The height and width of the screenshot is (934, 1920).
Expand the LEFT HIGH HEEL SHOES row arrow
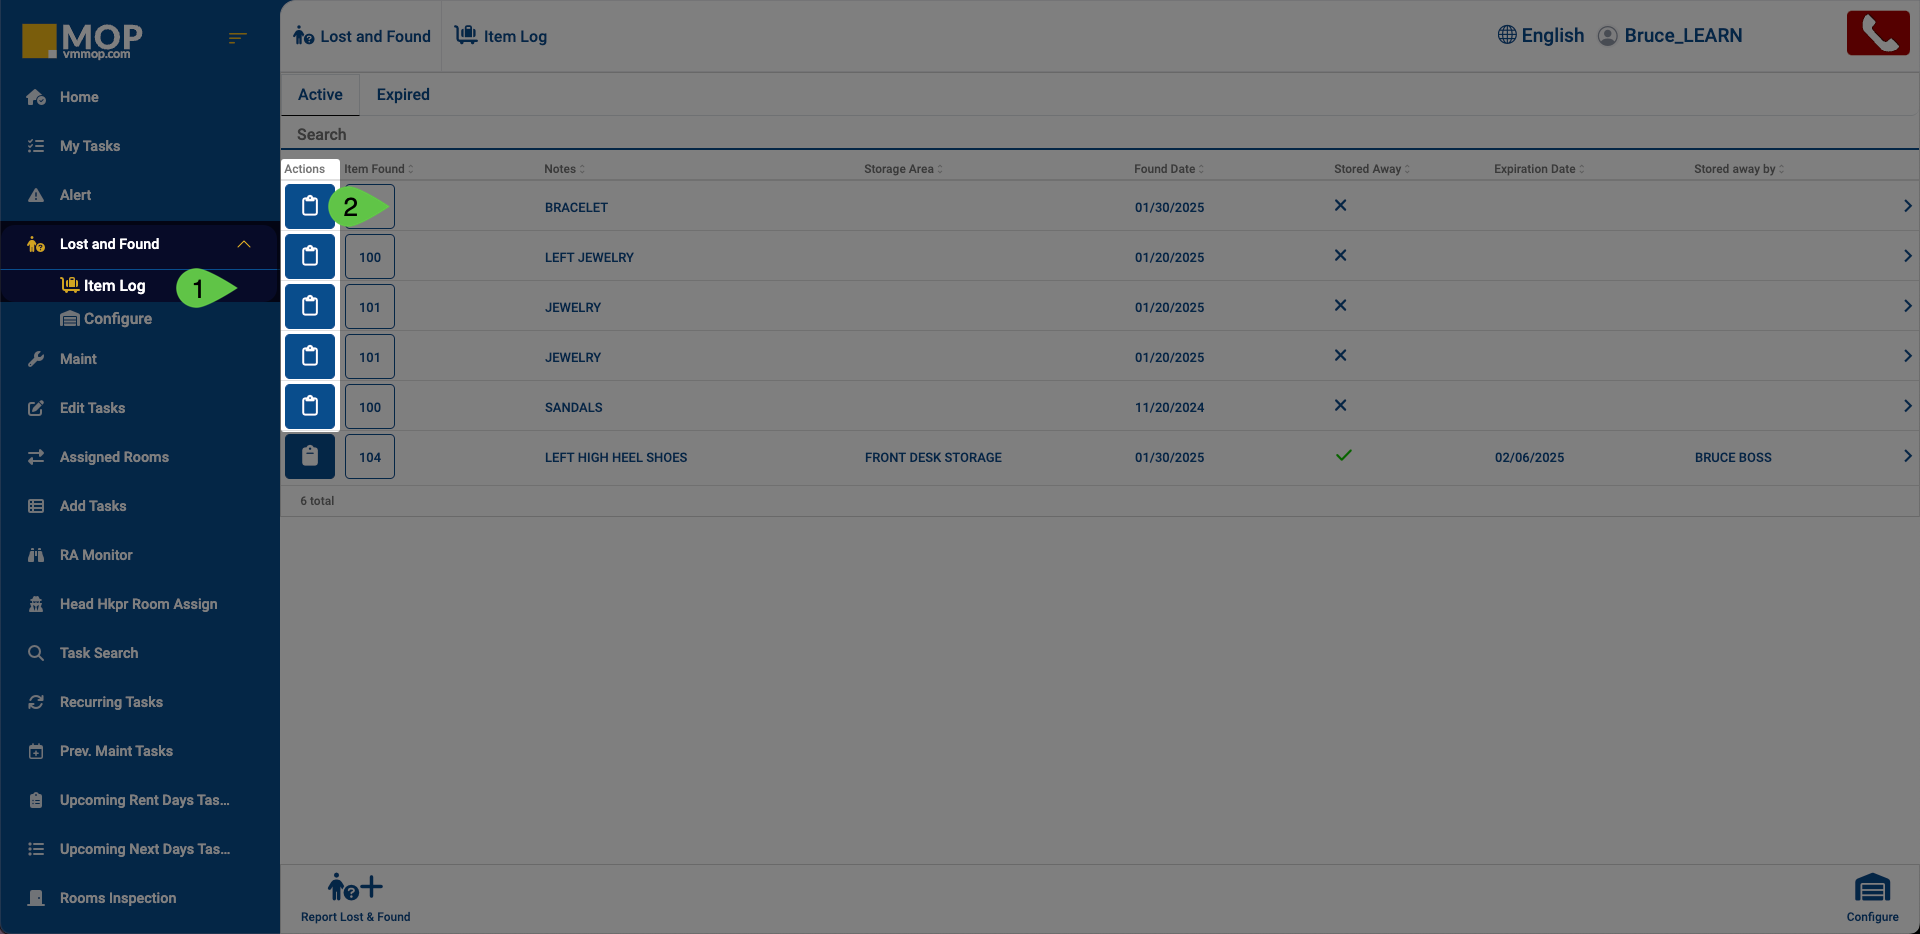point(1906,457)
